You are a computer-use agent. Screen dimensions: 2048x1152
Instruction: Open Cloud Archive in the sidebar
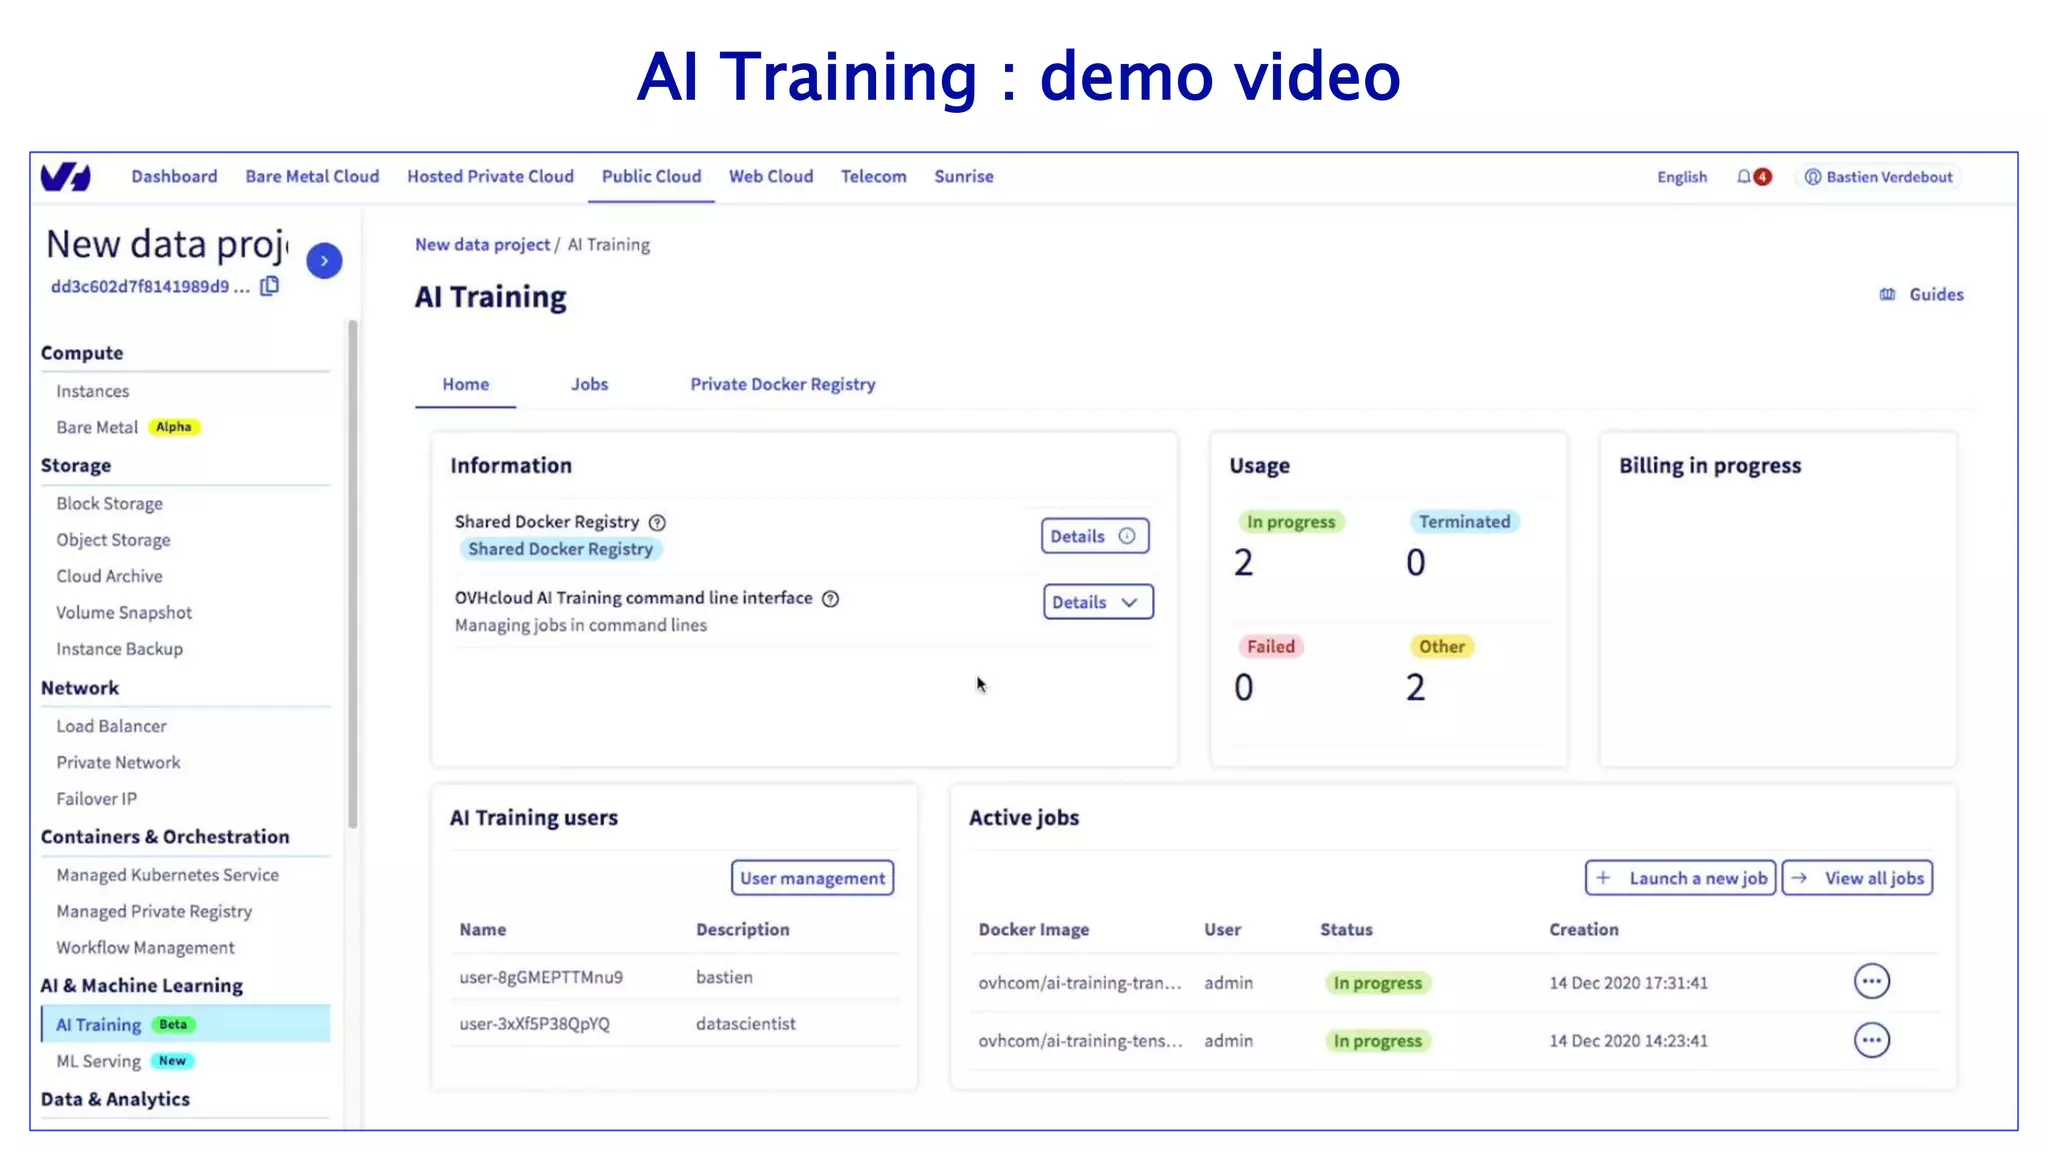tap(109, 576)
